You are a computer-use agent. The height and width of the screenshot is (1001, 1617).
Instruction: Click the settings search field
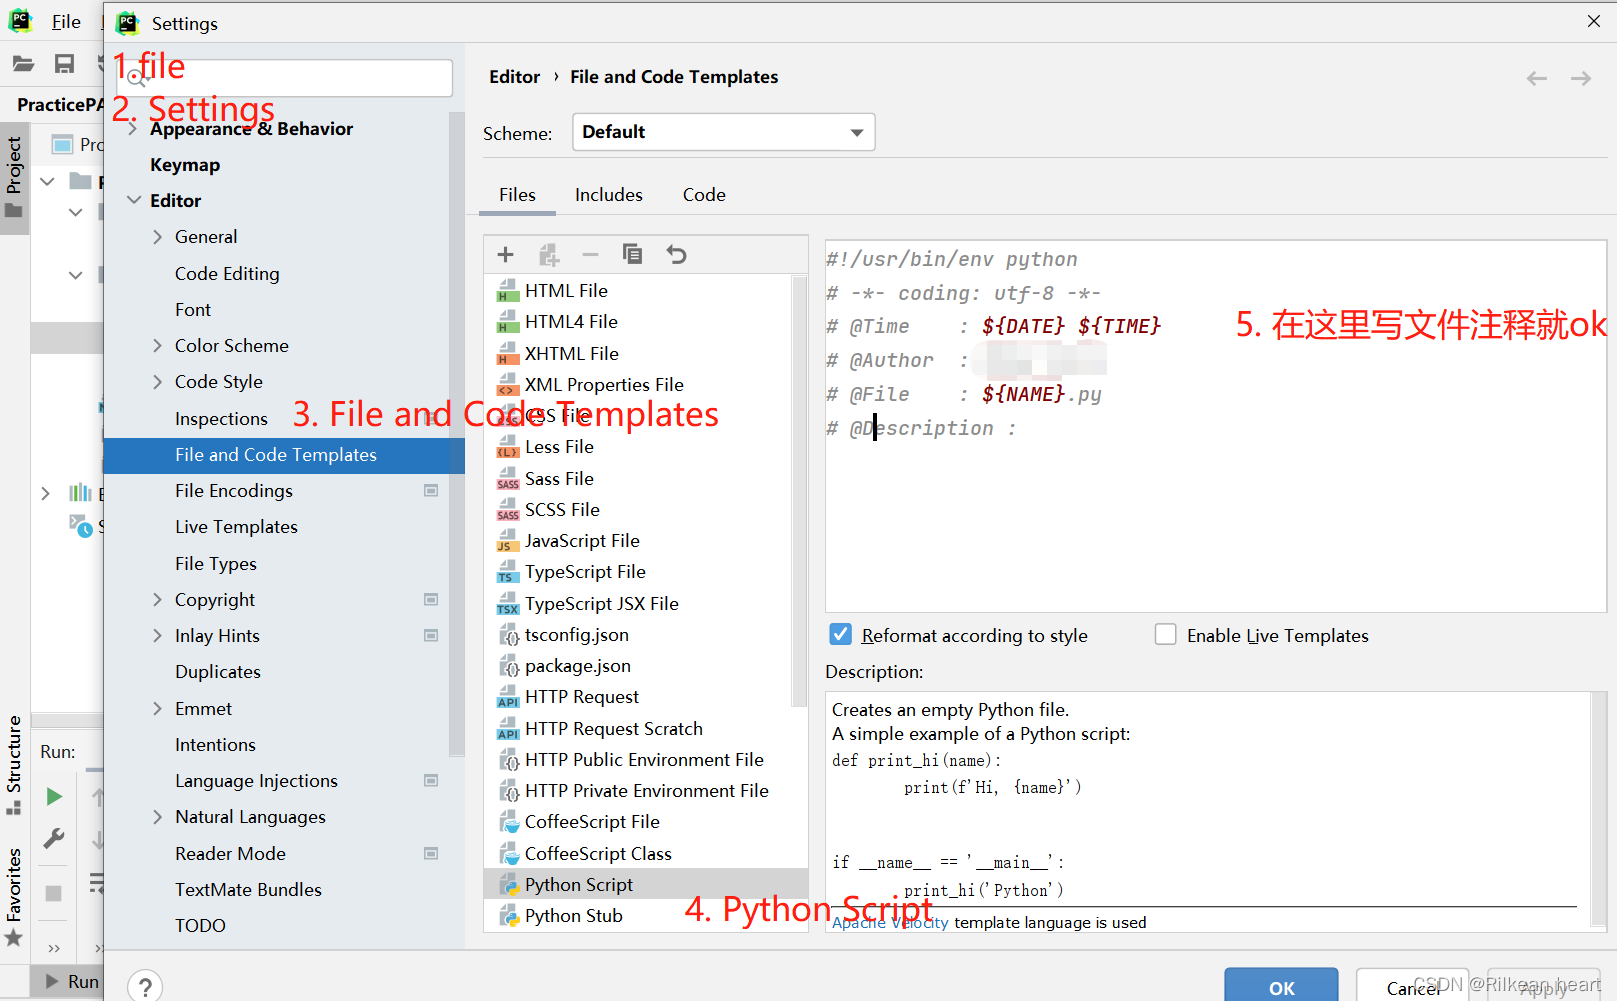click(x=284, y=78)
